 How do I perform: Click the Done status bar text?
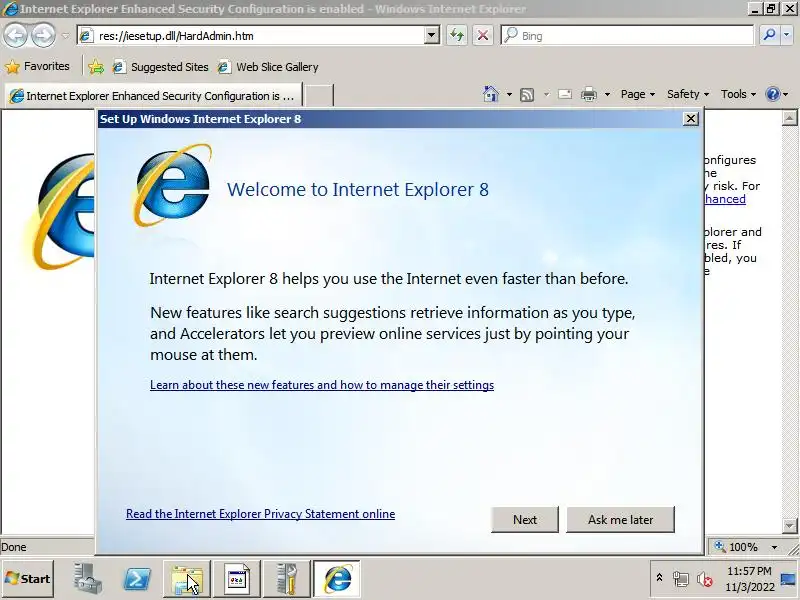click(x=14, y=547)
